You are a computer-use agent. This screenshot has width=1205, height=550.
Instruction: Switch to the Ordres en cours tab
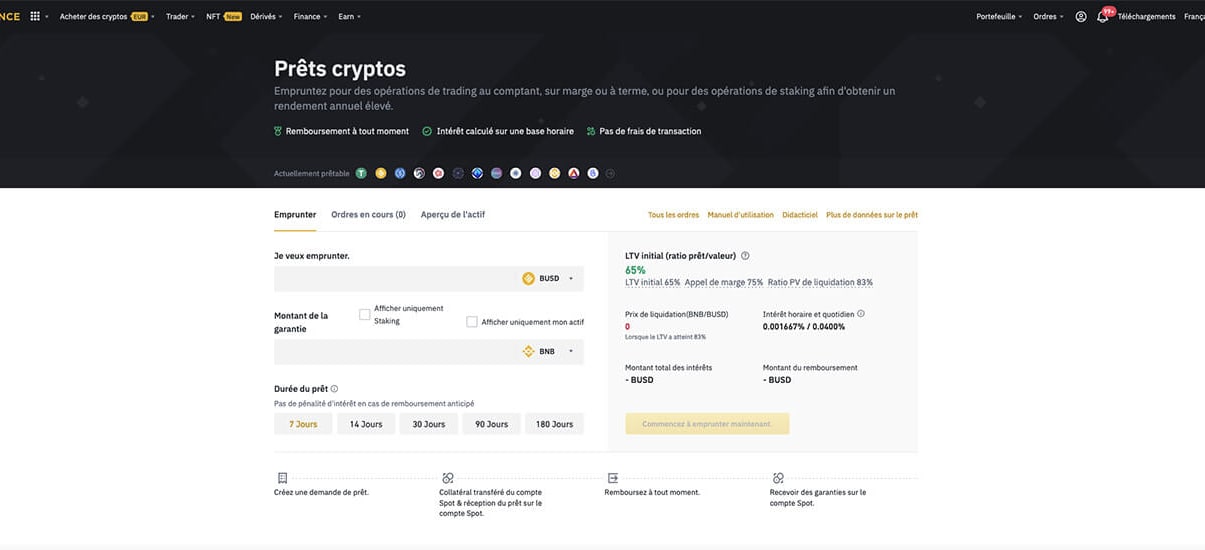coord(368,214)
